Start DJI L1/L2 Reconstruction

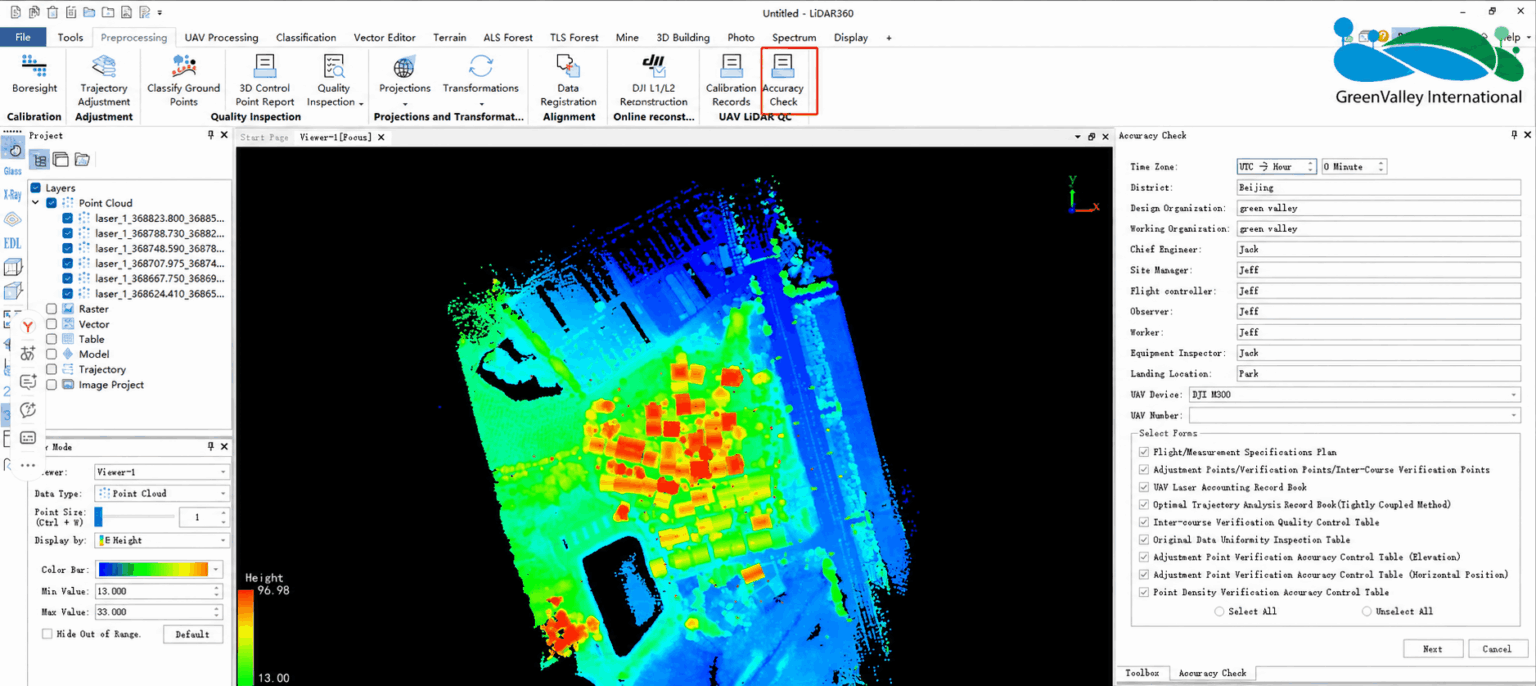(x=654, y=81)
